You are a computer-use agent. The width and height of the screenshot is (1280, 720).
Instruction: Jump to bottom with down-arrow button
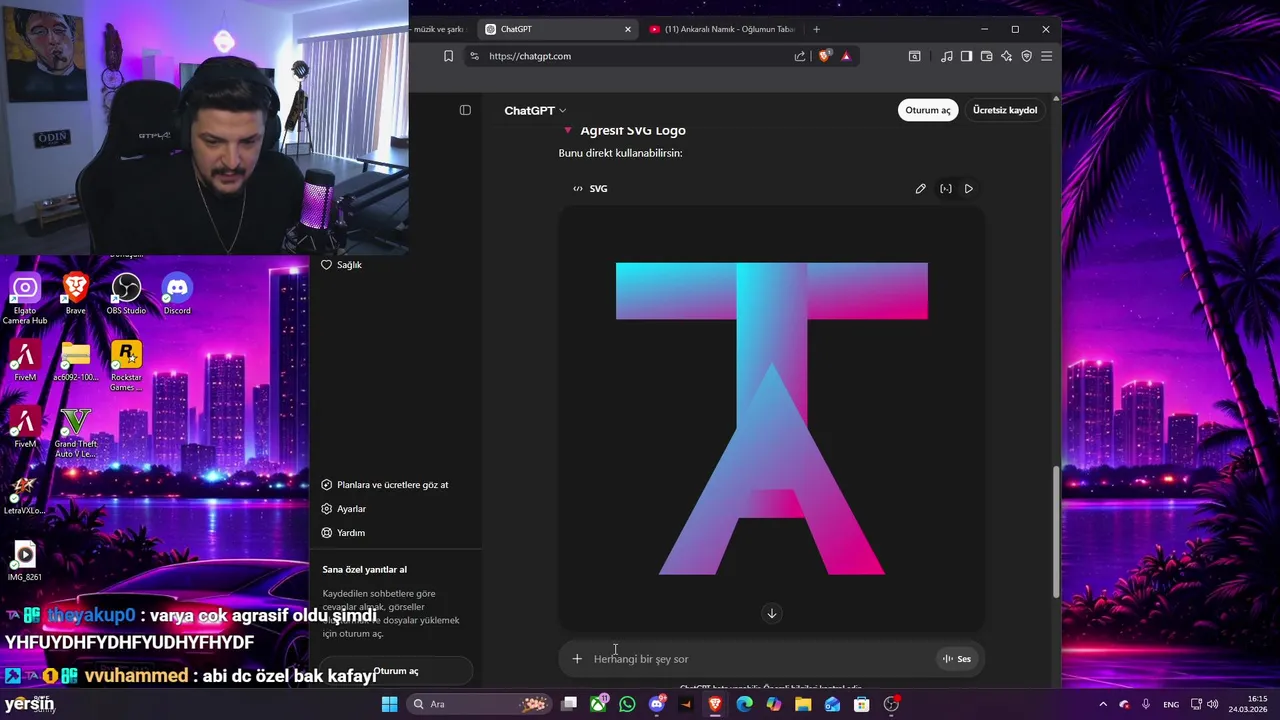771,614
